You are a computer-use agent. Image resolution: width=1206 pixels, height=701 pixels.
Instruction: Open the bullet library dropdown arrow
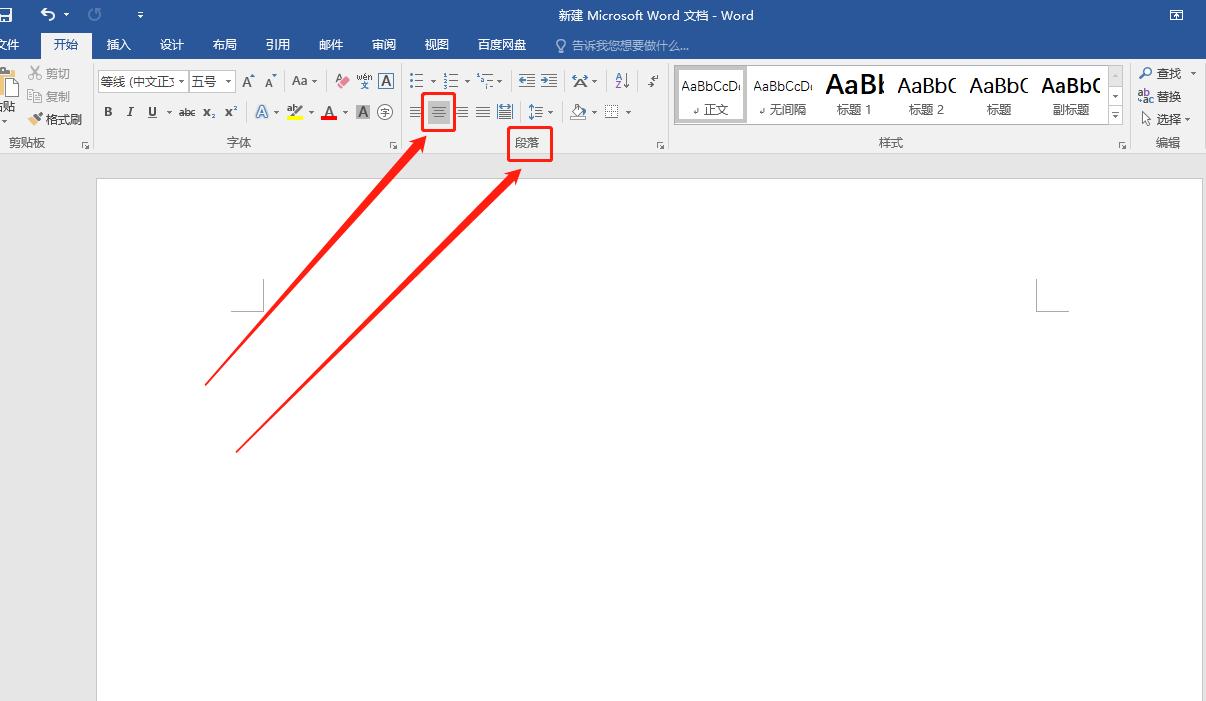click(432, 82)
